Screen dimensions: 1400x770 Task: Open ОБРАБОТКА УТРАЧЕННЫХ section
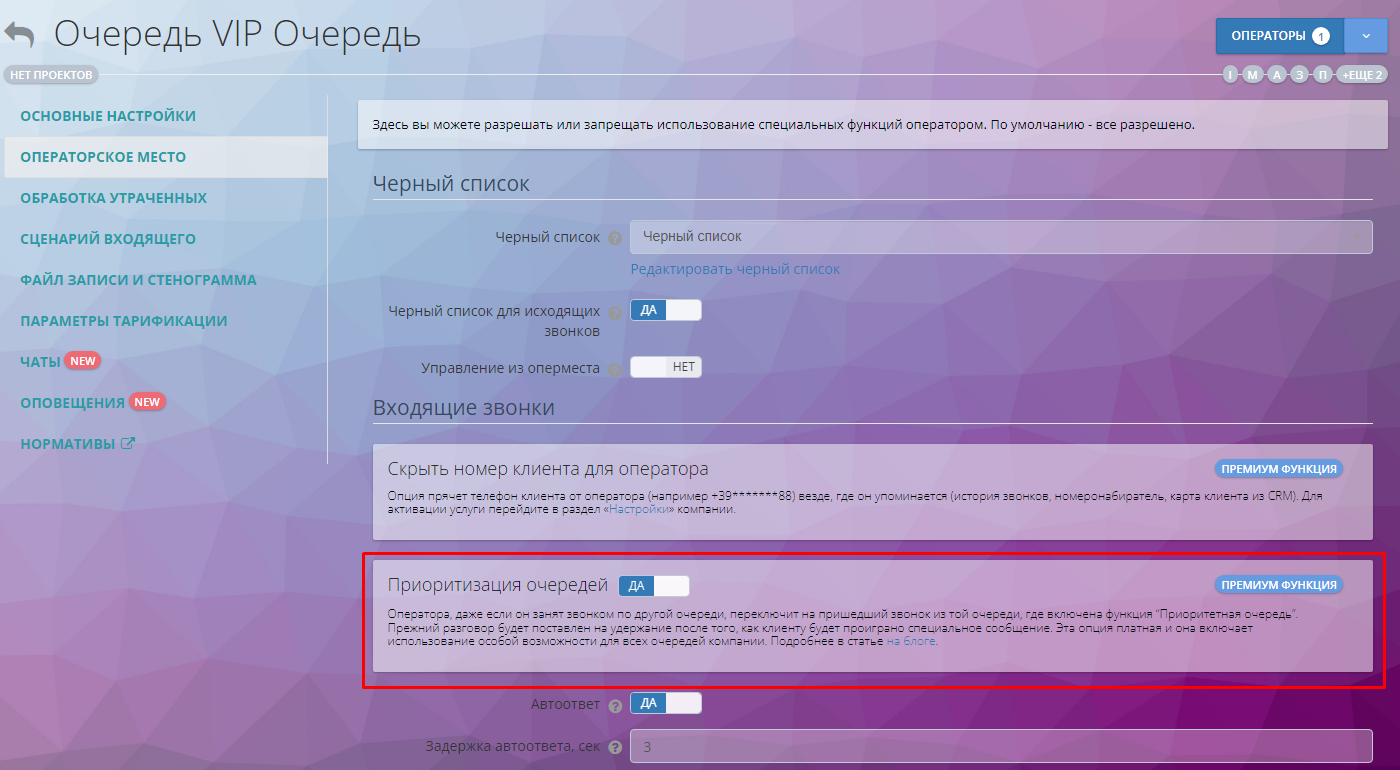[x=114, y=198]
